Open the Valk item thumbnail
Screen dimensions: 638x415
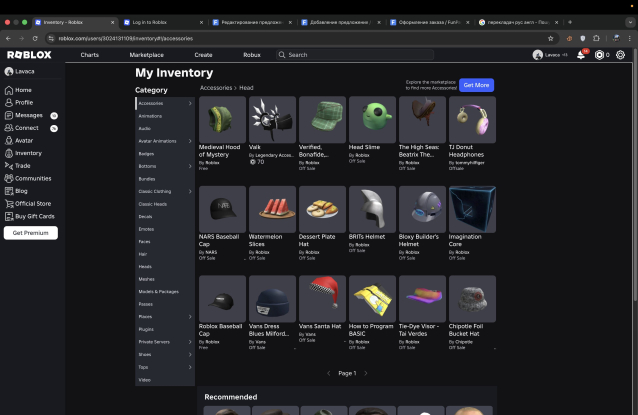[x=272, y=120]
